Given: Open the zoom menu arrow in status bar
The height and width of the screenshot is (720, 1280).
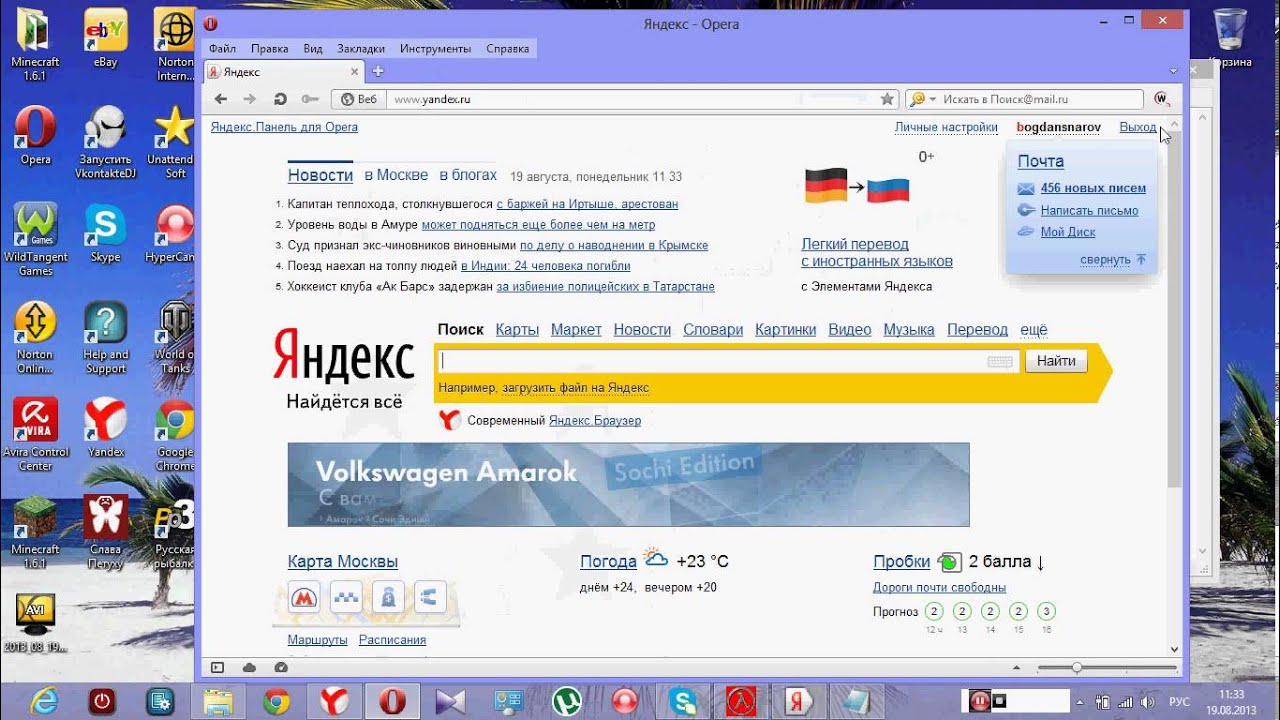Looking at the screenshot, I should tap(1017, 667).
